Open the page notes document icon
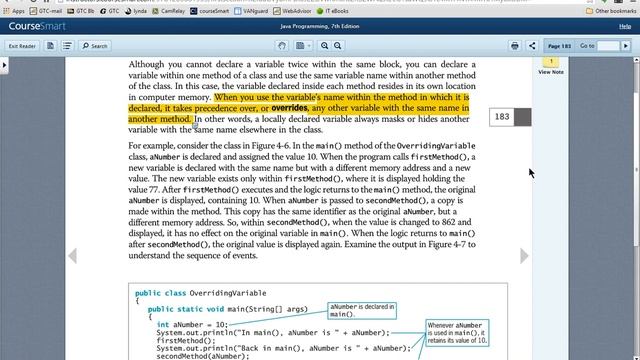The height and width of the screenshot is (360, 640). pyautogui.click(x=50, y=46)
